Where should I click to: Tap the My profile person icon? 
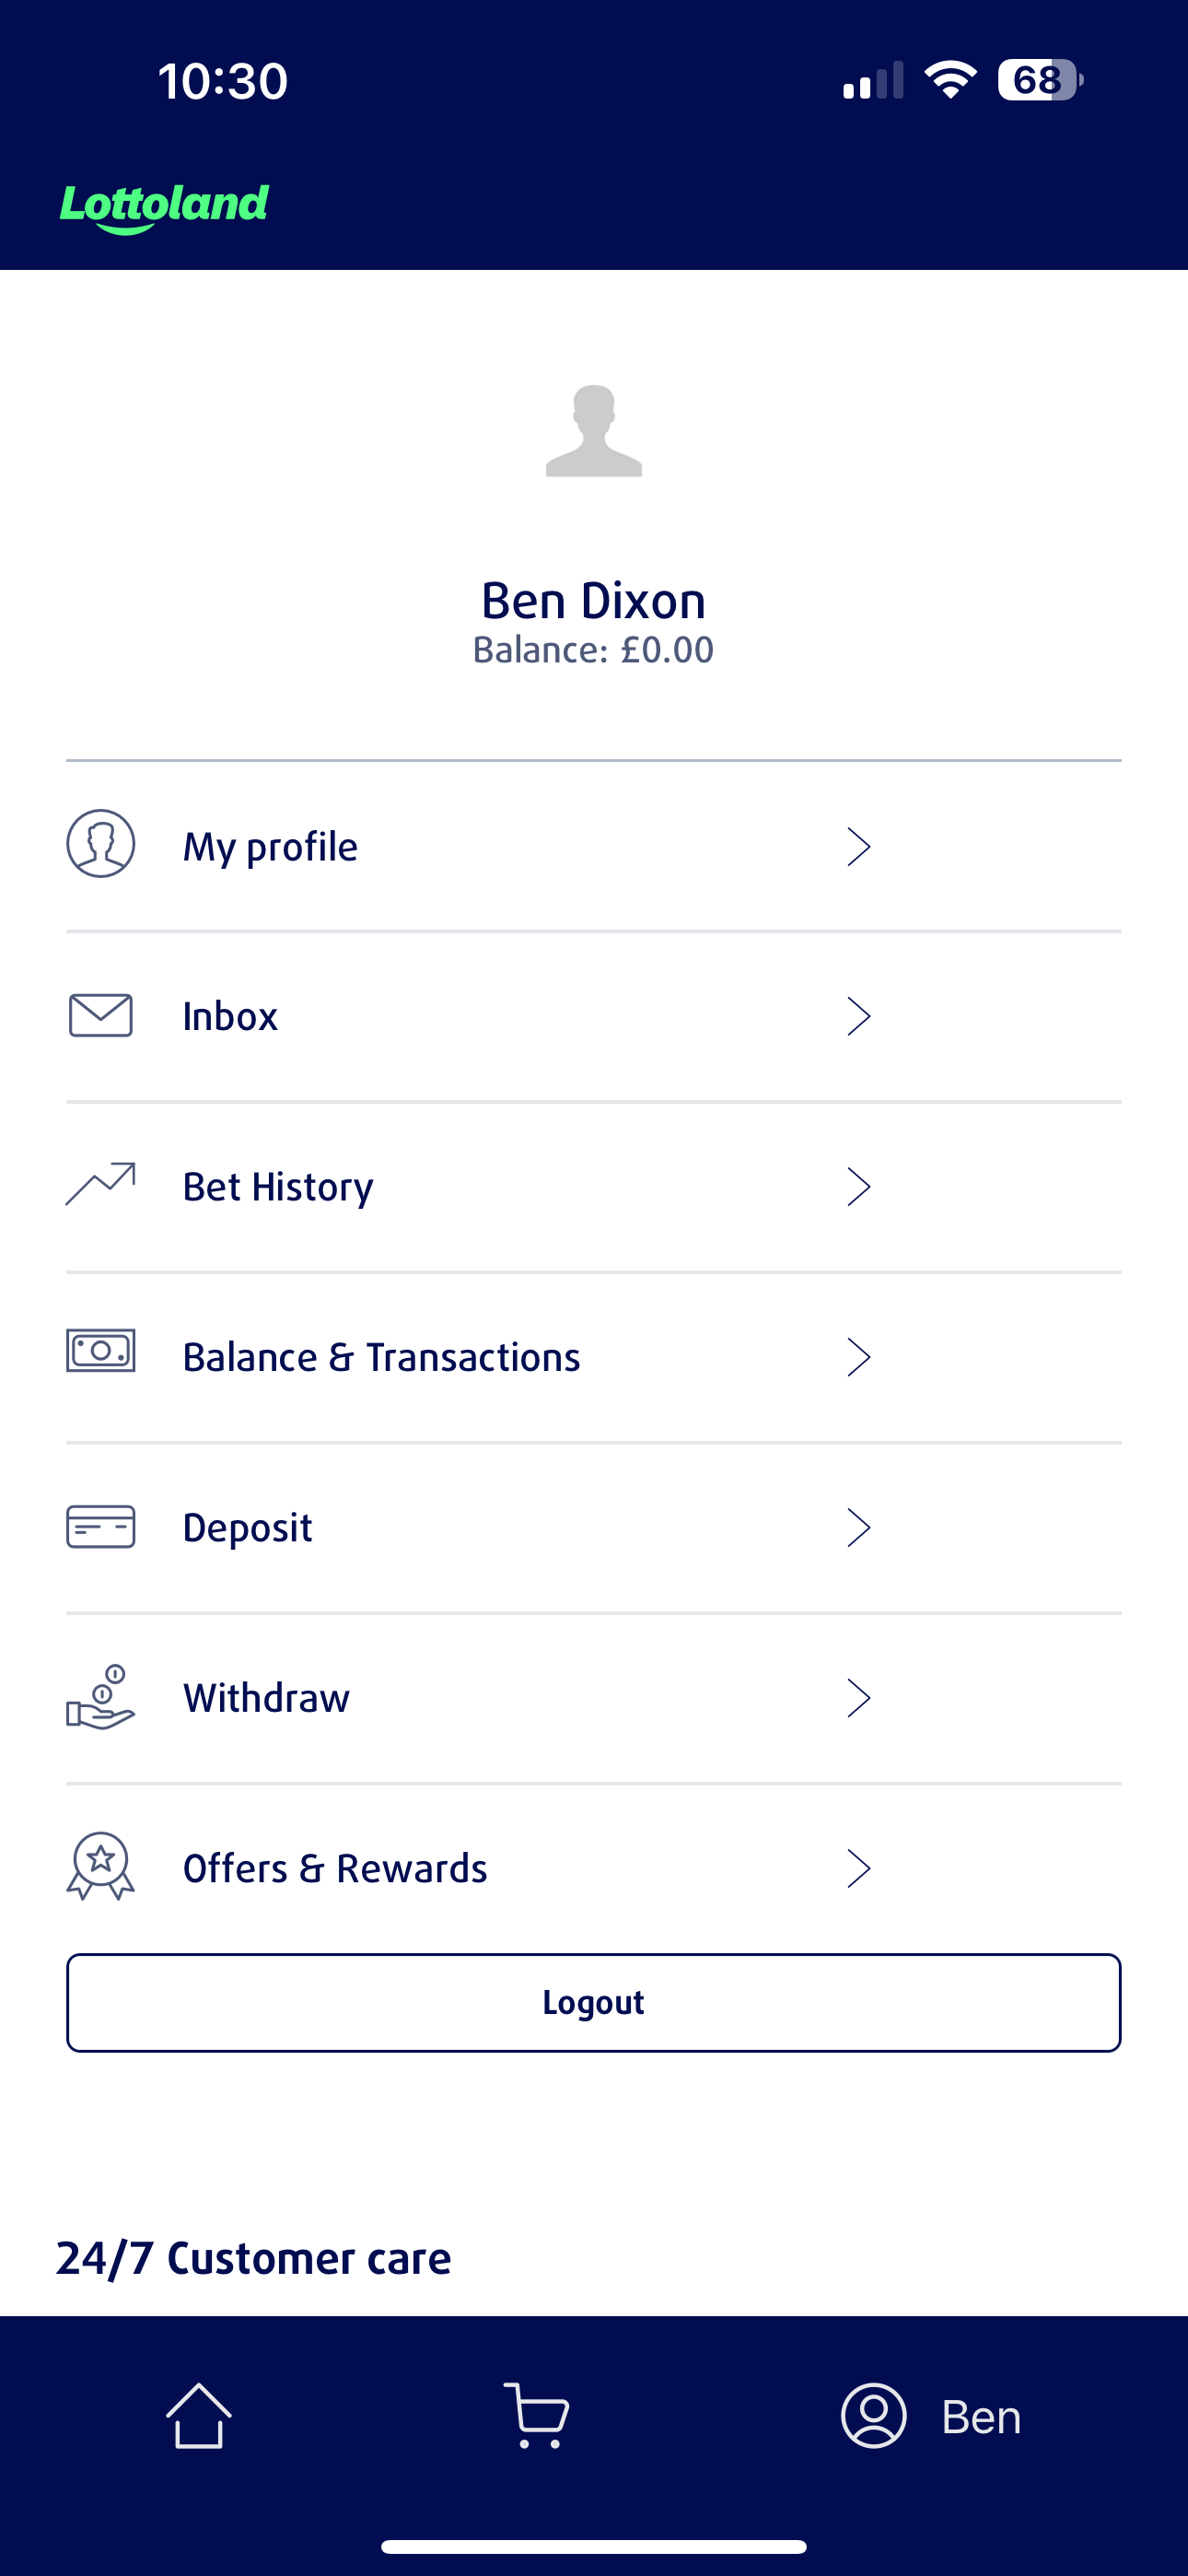101,844
